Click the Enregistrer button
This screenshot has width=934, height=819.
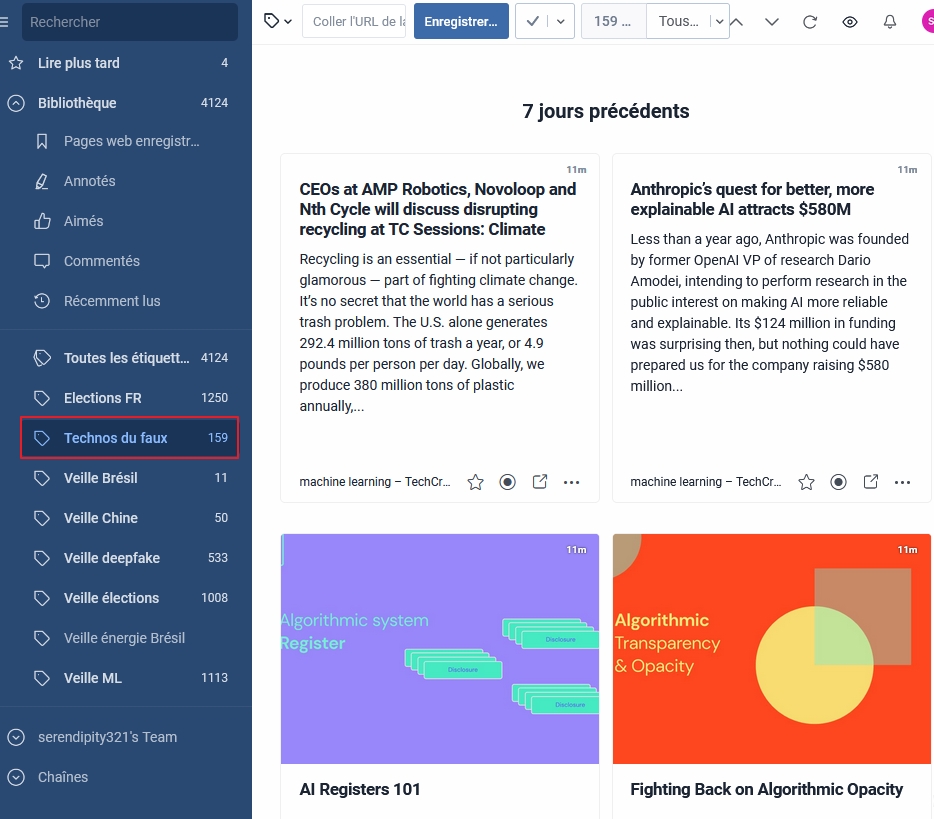461,21
